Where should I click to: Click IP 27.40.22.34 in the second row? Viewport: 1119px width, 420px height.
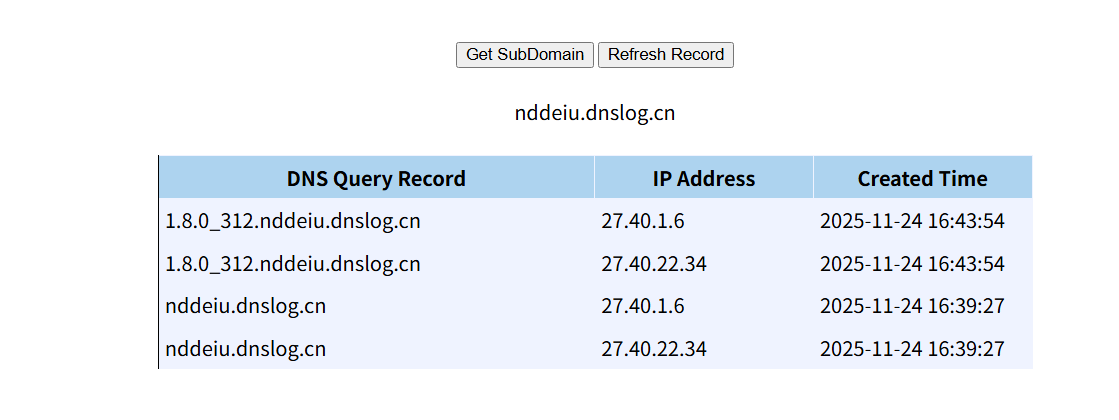654,264
